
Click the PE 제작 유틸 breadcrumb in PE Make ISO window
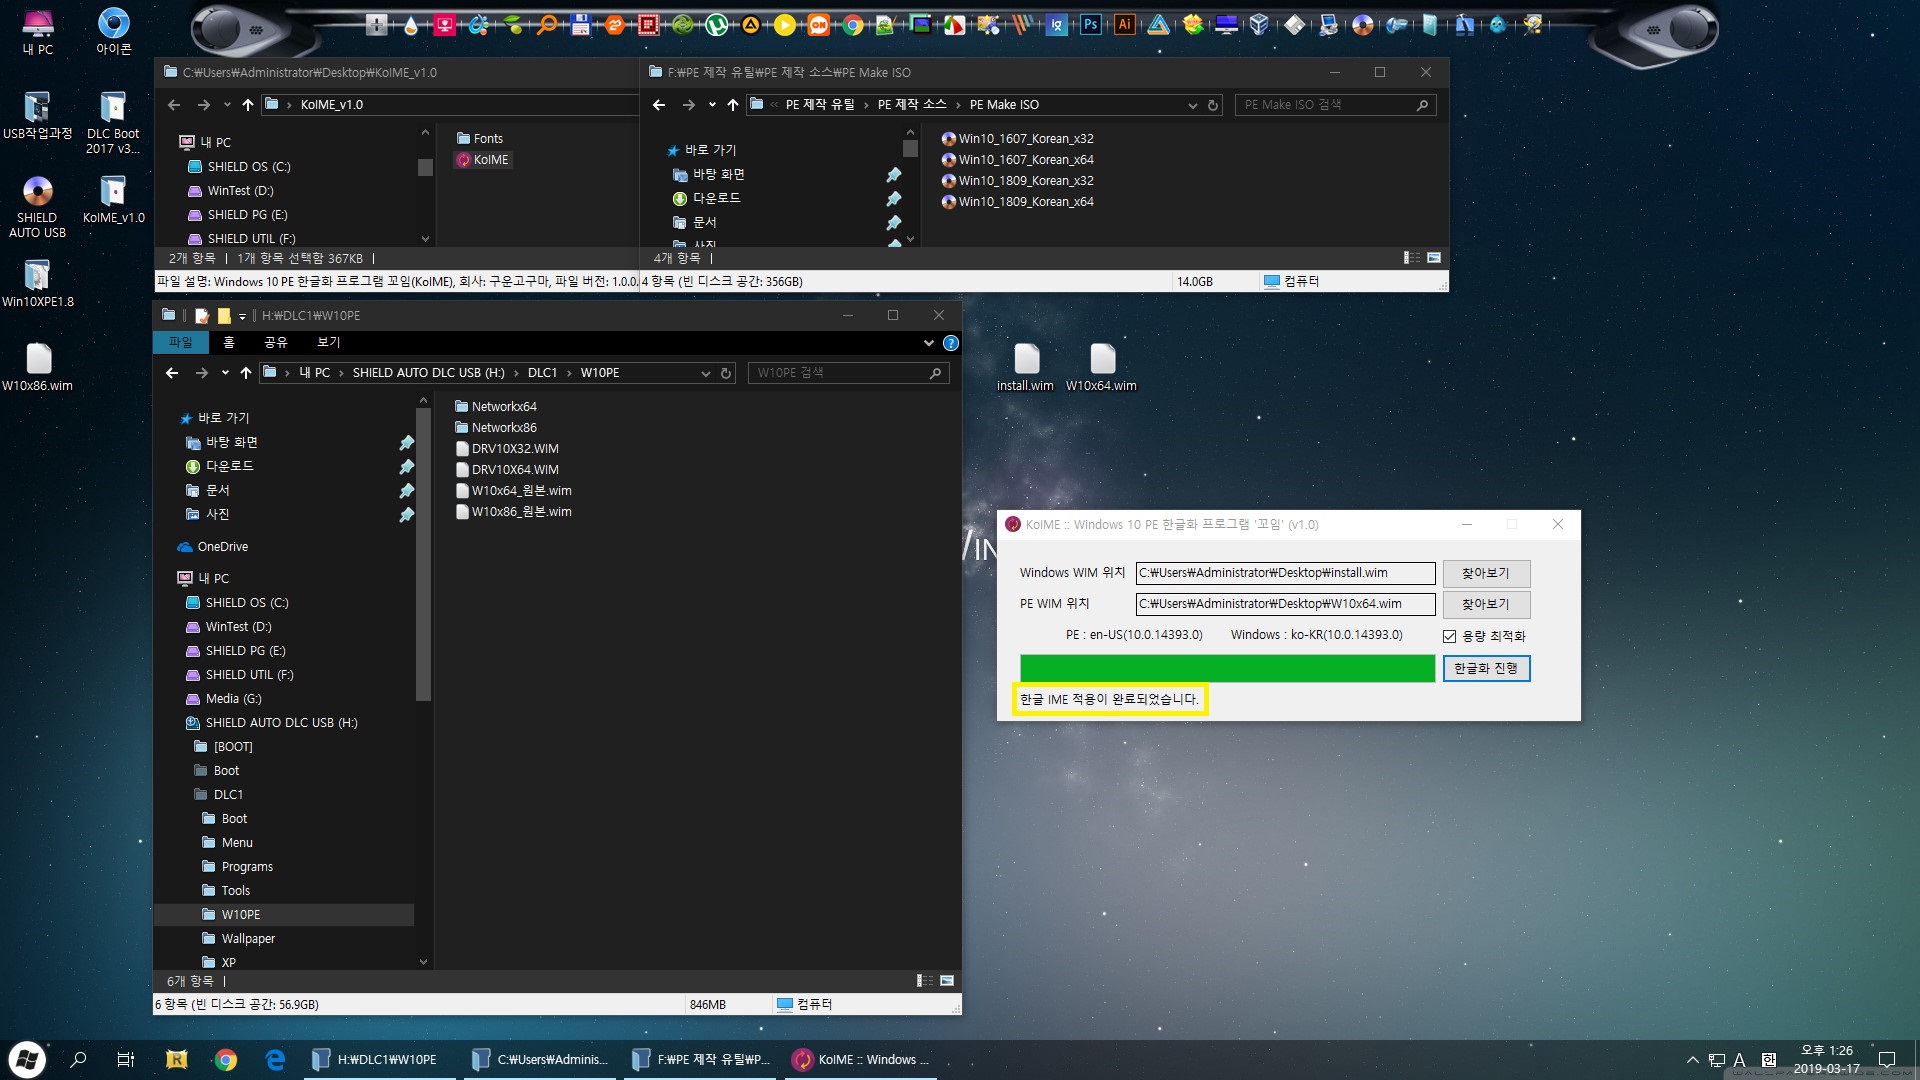click(820, 105)
